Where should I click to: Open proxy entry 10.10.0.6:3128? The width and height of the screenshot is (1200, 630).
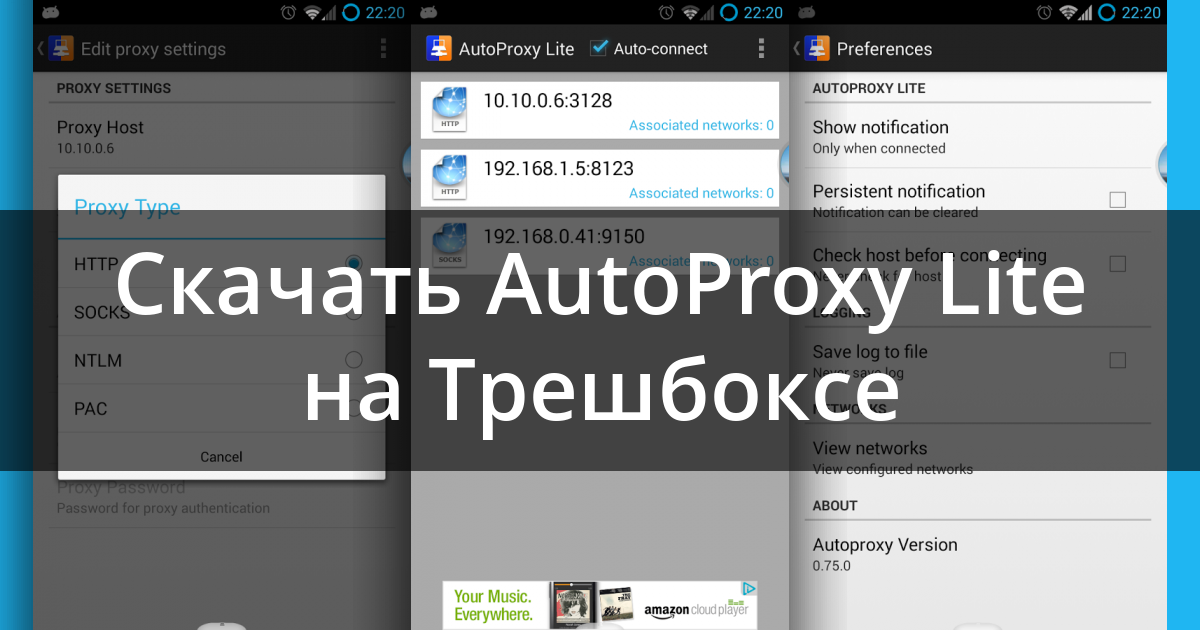pyautogui.click(x=600, y=110)
